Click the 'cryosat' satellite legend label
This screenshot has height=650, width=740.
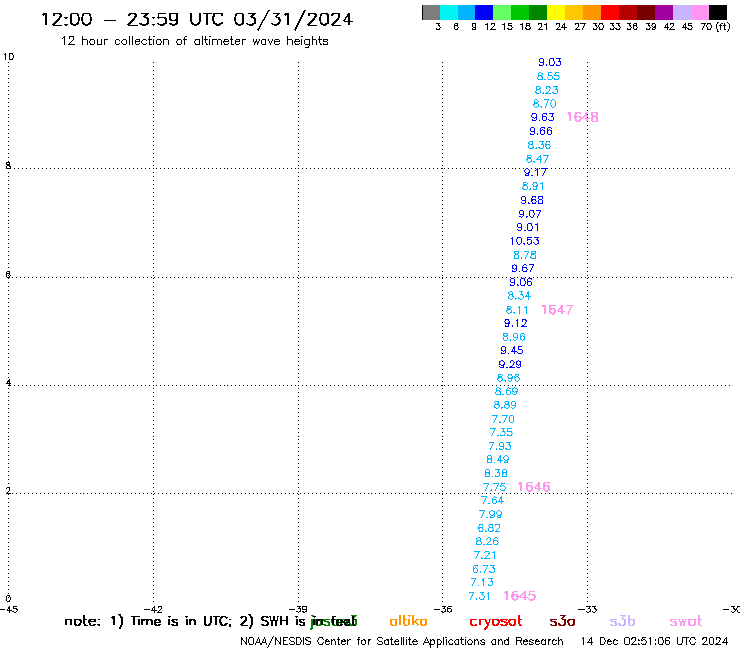coord(496,622)
